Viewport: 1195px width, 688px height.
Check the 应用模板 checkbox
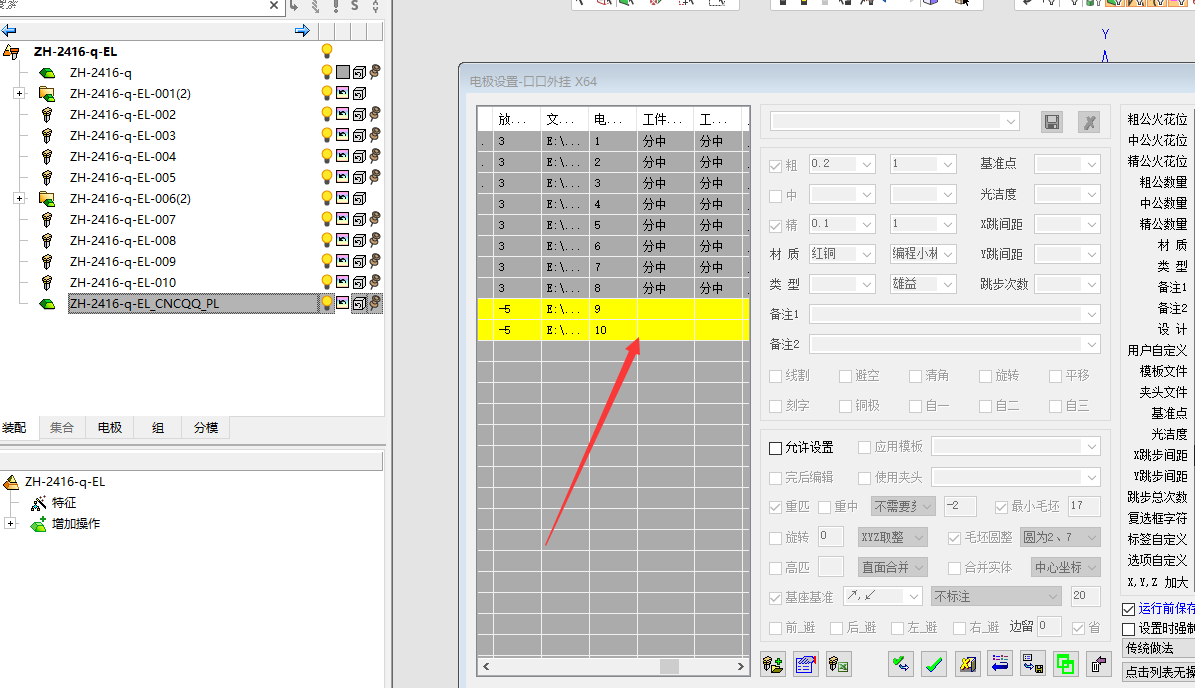[x=864, y=447]
